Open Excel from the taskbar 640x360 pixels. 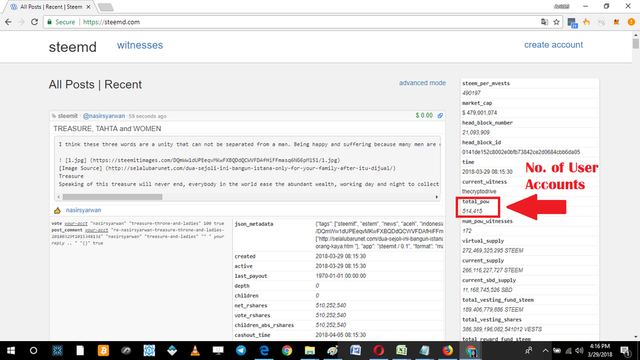(x=402, y=351)
